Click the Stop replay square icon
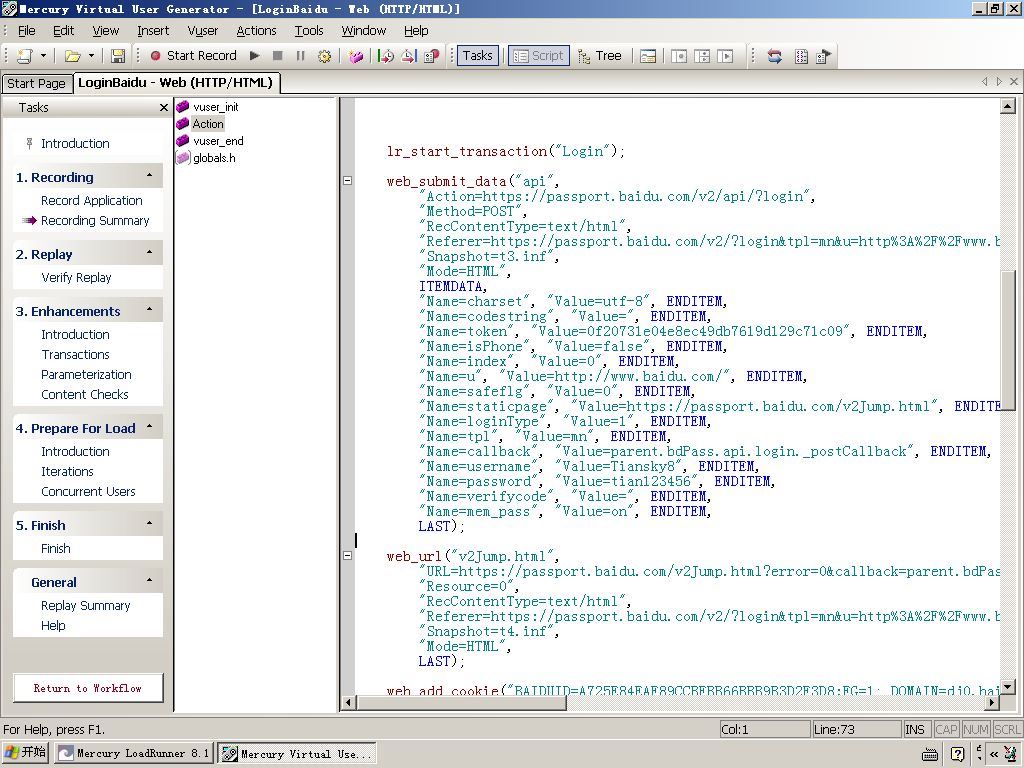The image size is (1024, 768). click(278, 56)
